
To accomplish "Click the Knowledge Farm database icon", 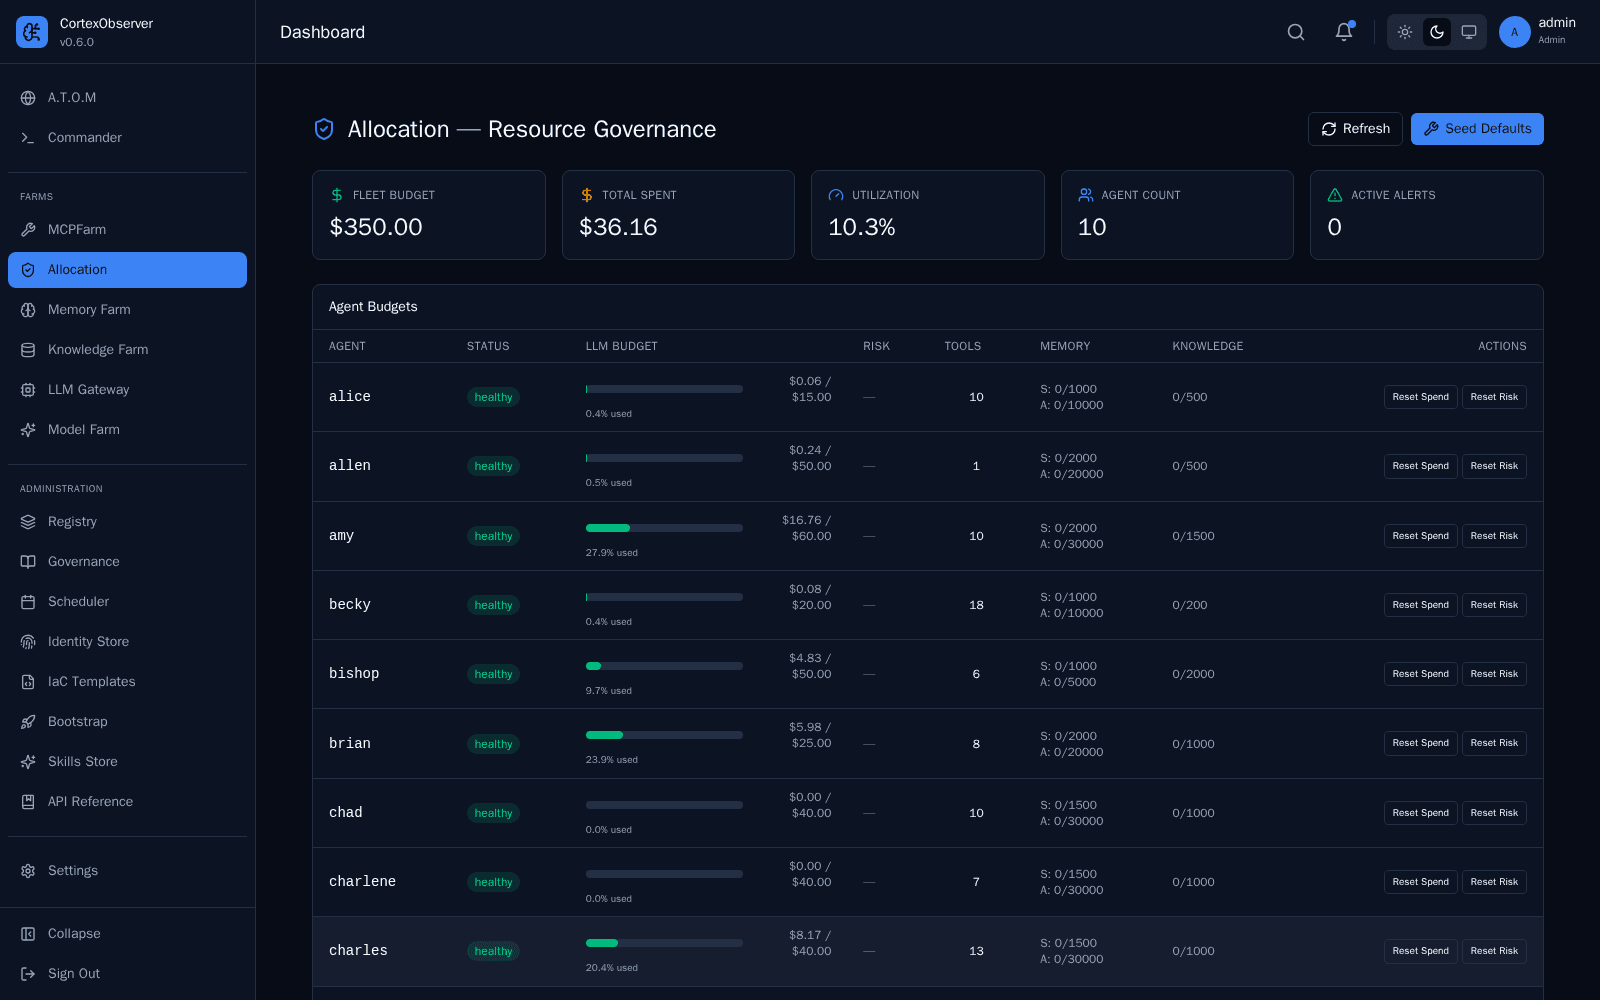I will 28,350.
